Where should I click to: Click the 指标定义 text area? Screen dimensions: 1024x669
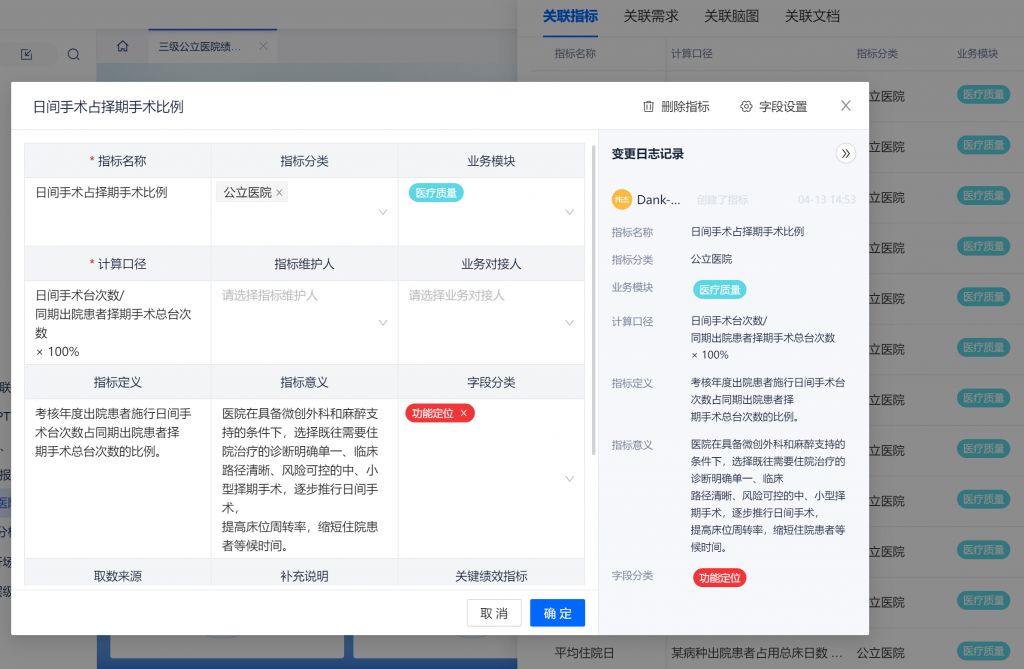[118, 479]
